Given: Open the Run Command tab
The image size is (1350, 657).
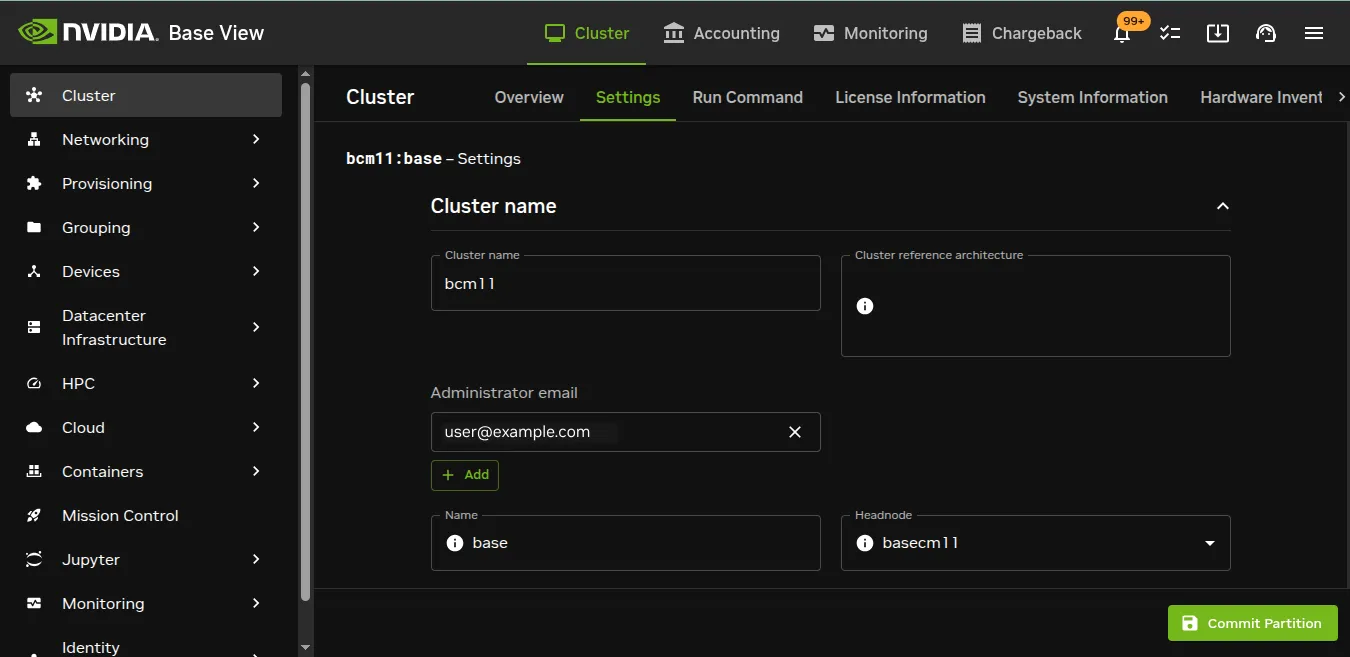Looking at the screenshot, I should [748, 97].
